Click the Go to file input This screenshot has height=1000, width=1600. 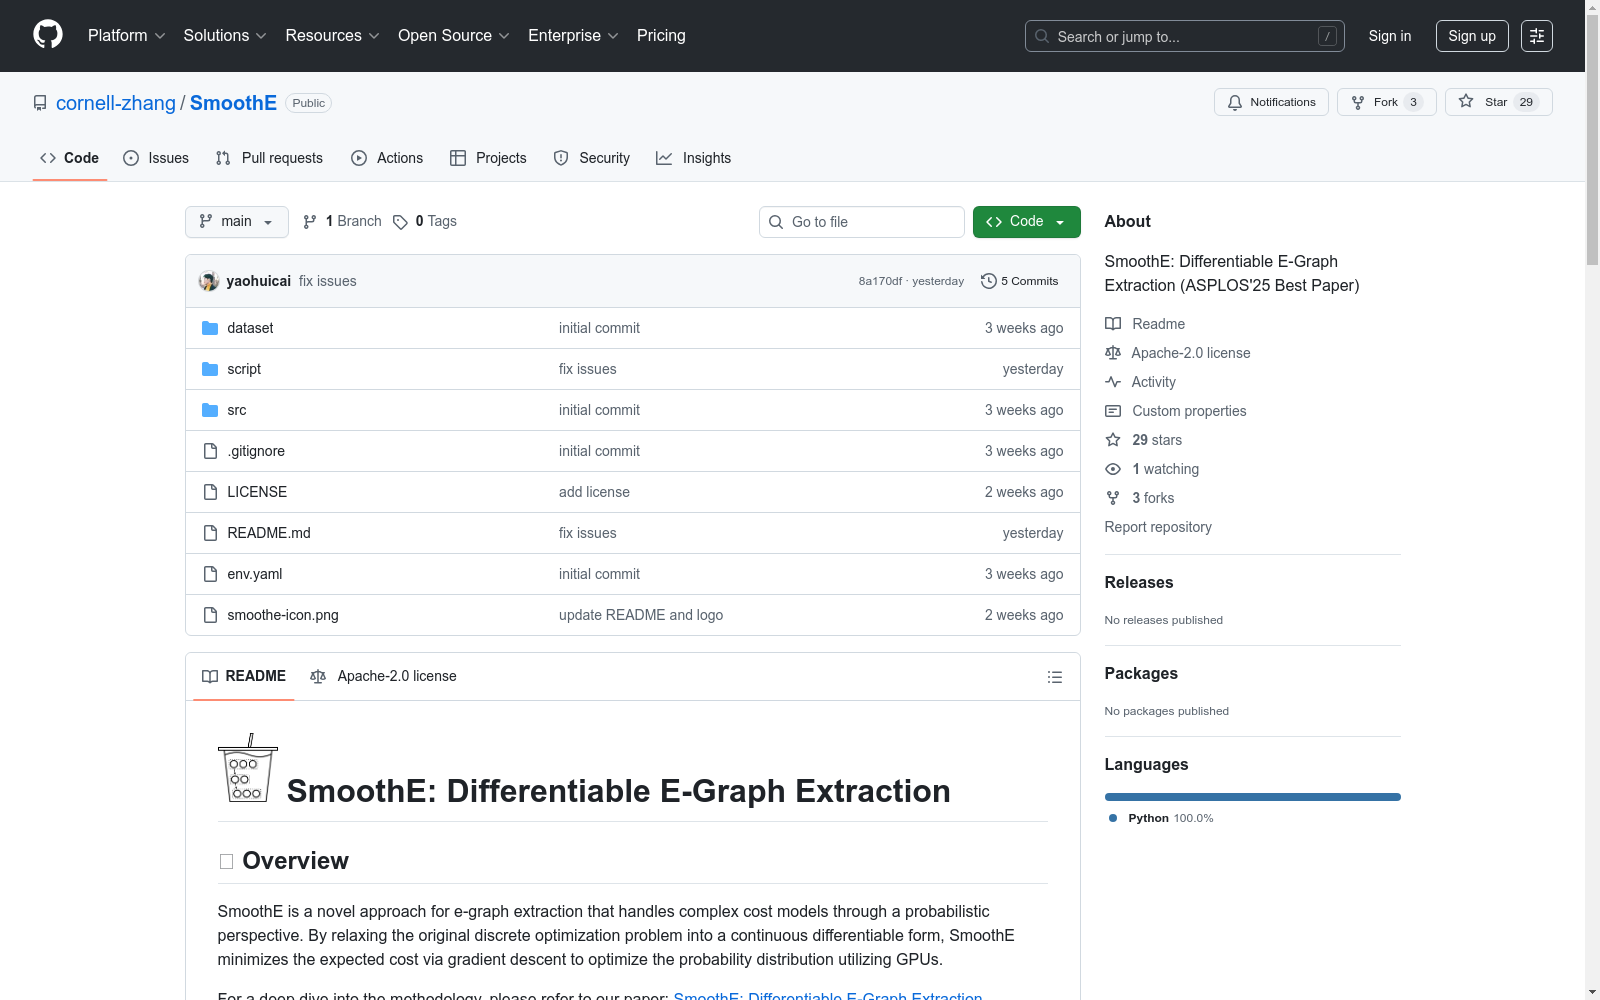click(862, 222)
